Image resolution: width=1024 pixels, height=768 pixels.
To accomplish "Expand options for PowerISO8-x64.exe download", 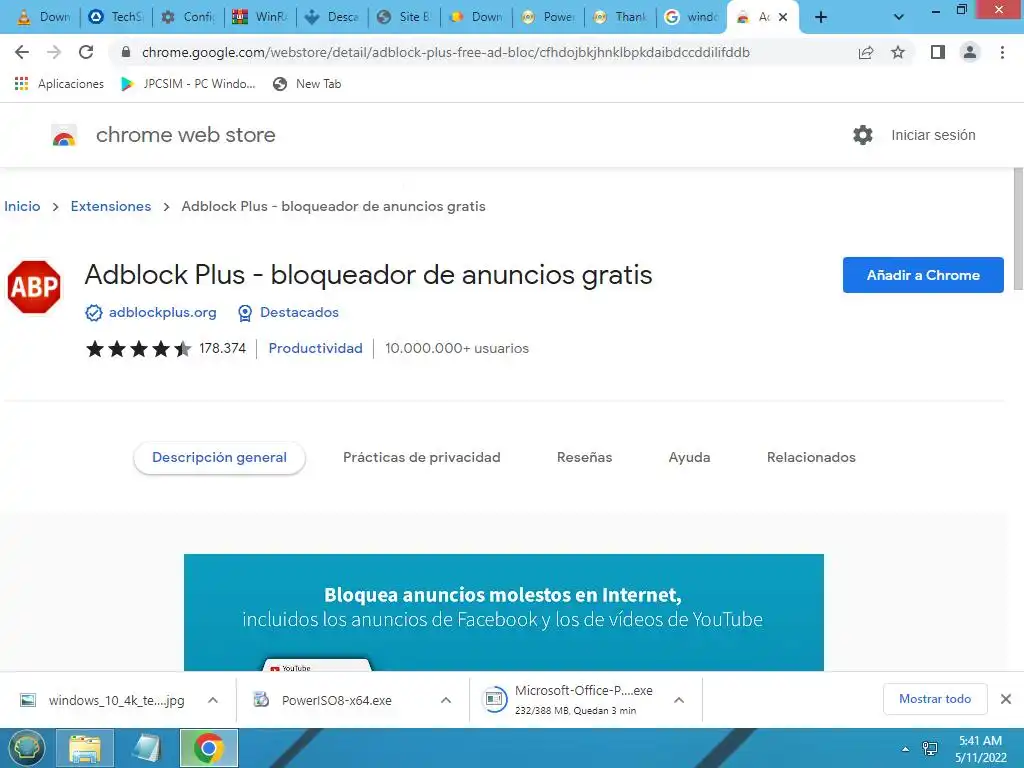I will [446, 700].
